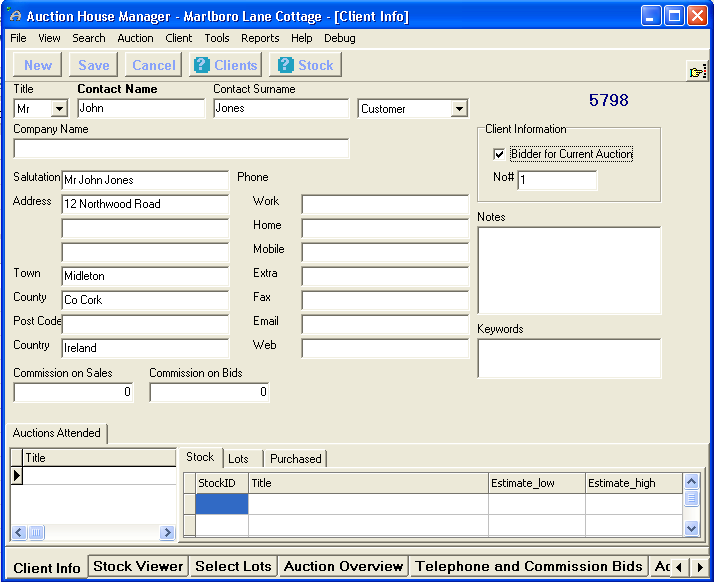Click the Estimate_low column header
Image resolution: width=714 pixels, height=582 pixels.
(x=536, y=483)
